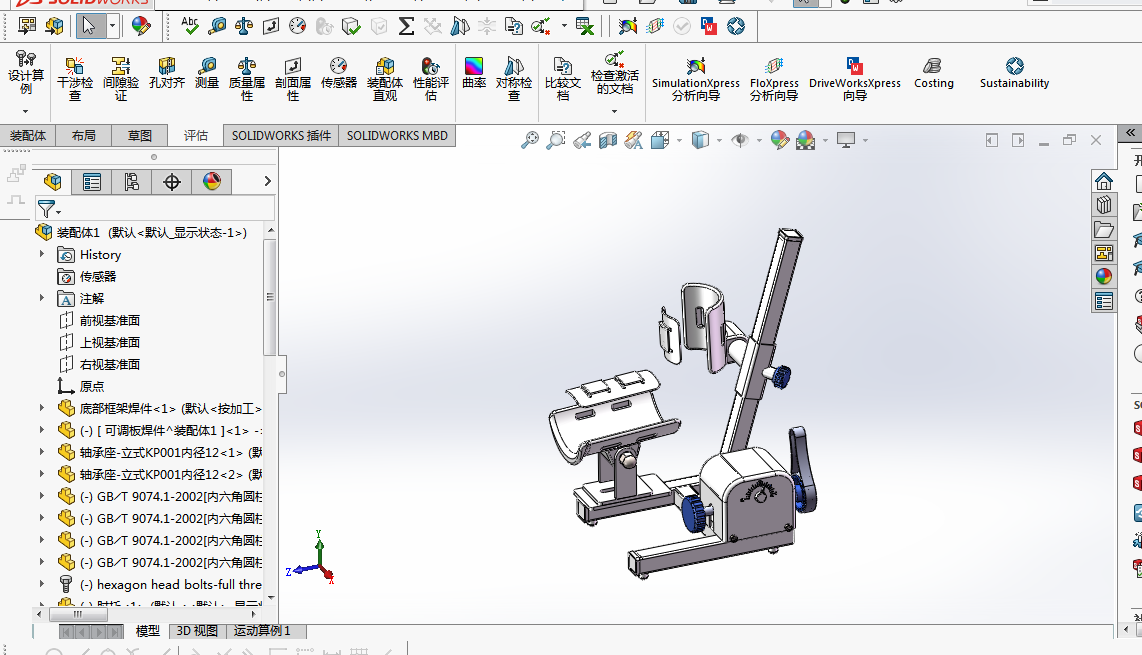Image resolution: width=1142 pixels, height=655 pixels.
Task: Collapse the task pane with the double chevron
Action: click(x=1131, y=132)
